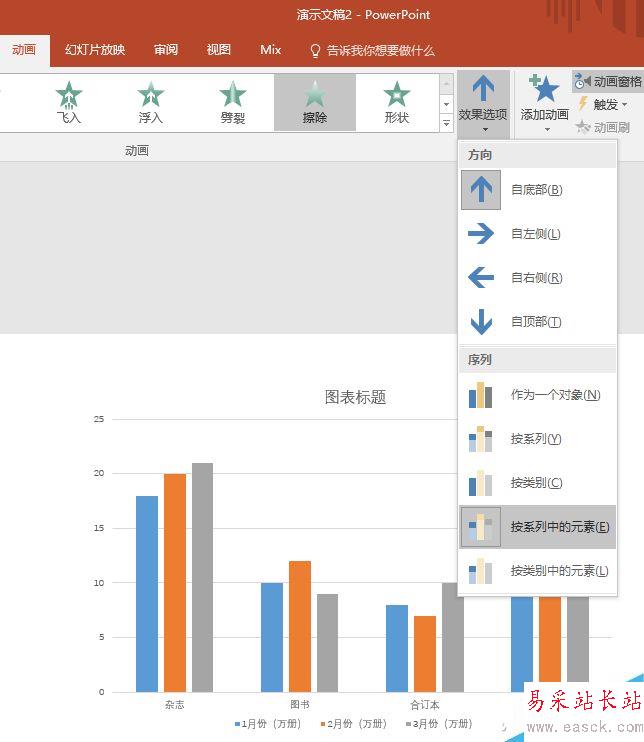Viewport: 644px width, 742px height.
Task: Click the 杂志 category axis label
Action: (175, 705)
